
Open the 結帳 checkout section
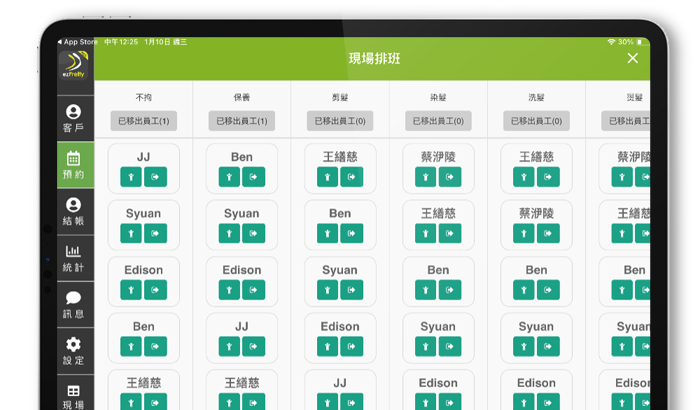(x=74, y=211)
